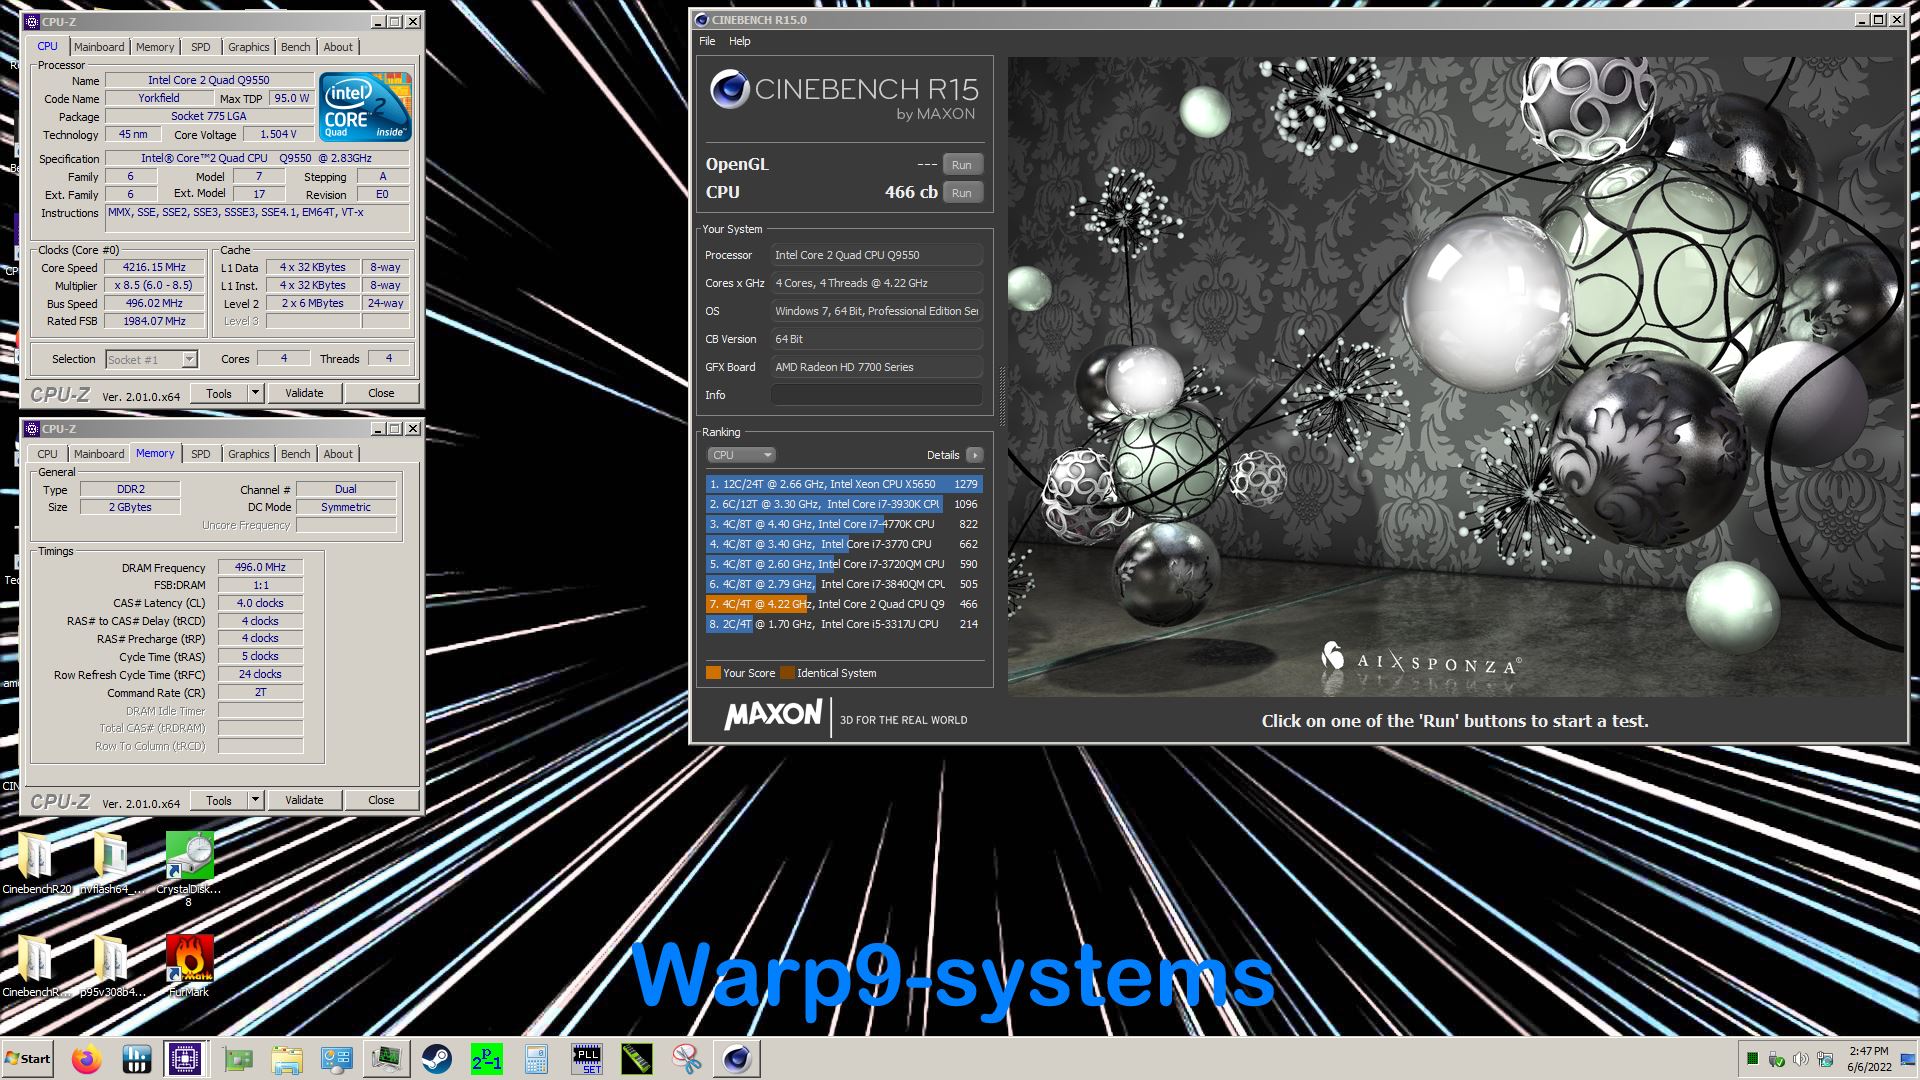Launch Steam from the taskbar
This screenshot has height=1080, width=1920.
click(x=436, y=1059)
